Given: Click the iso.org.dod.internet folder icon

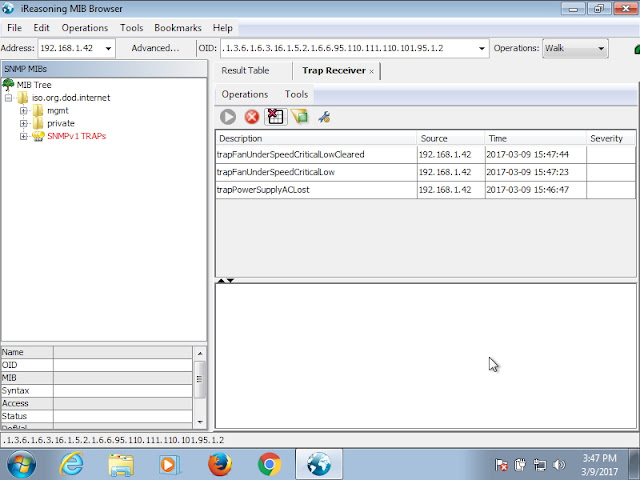Looking at the screenshot, I should point(22,98).
